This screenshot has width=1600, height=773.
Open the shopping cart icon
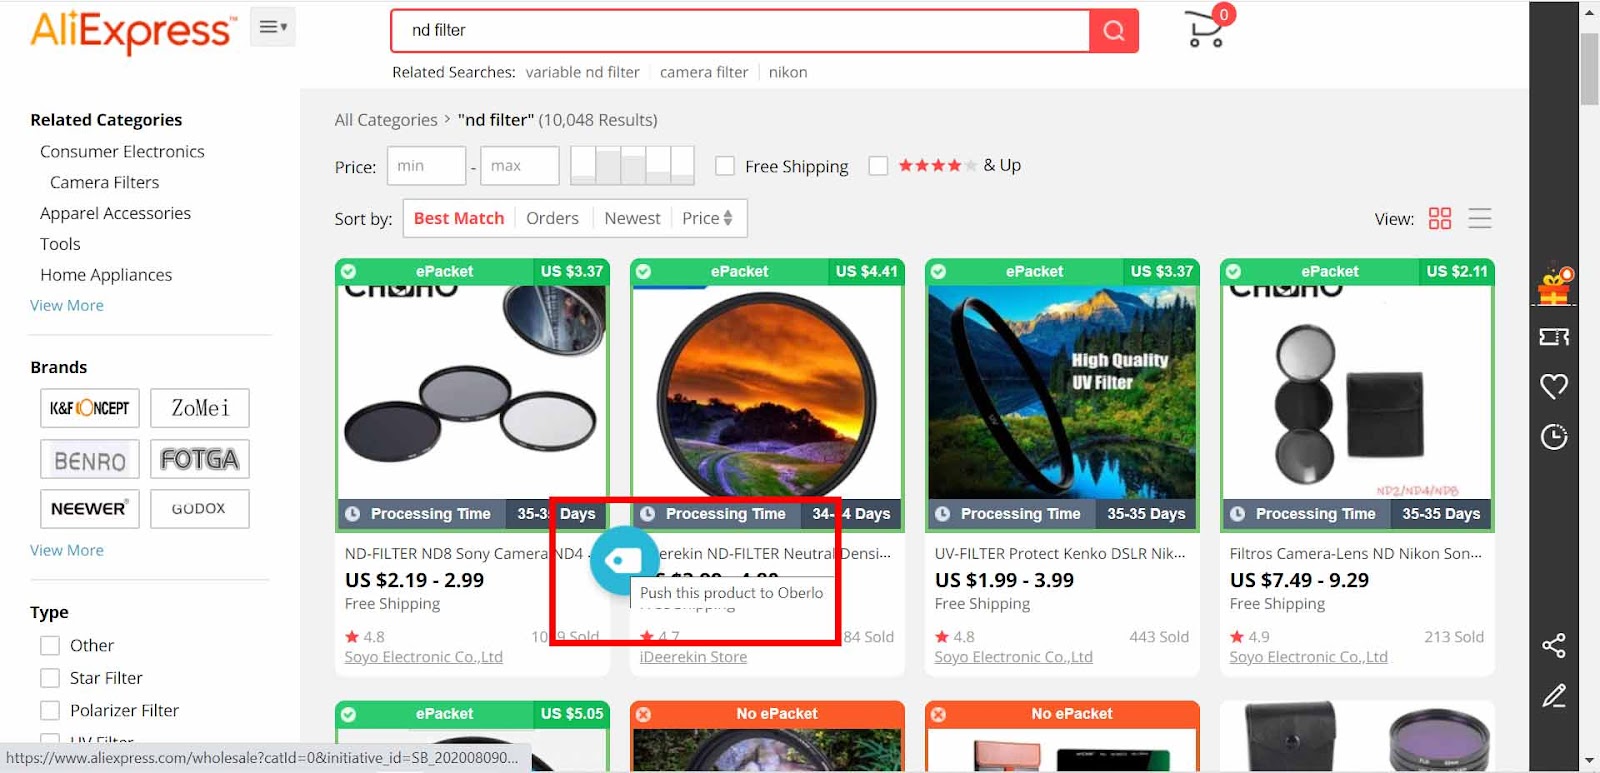point(1207,28)
